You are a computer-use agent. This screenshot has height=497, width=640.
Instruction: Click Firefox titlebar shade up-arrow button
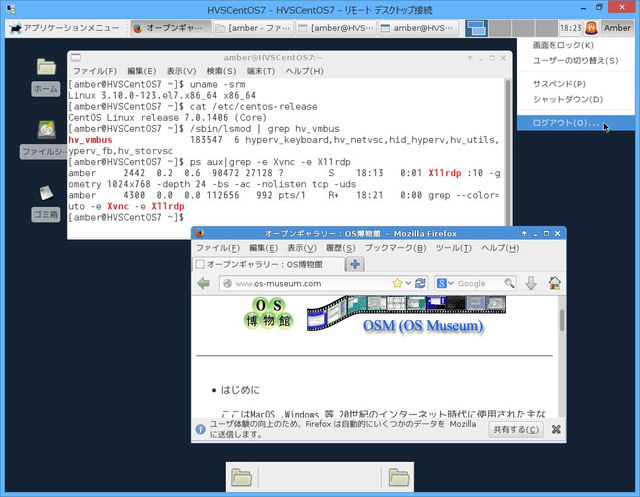click(x=524, y=233)
